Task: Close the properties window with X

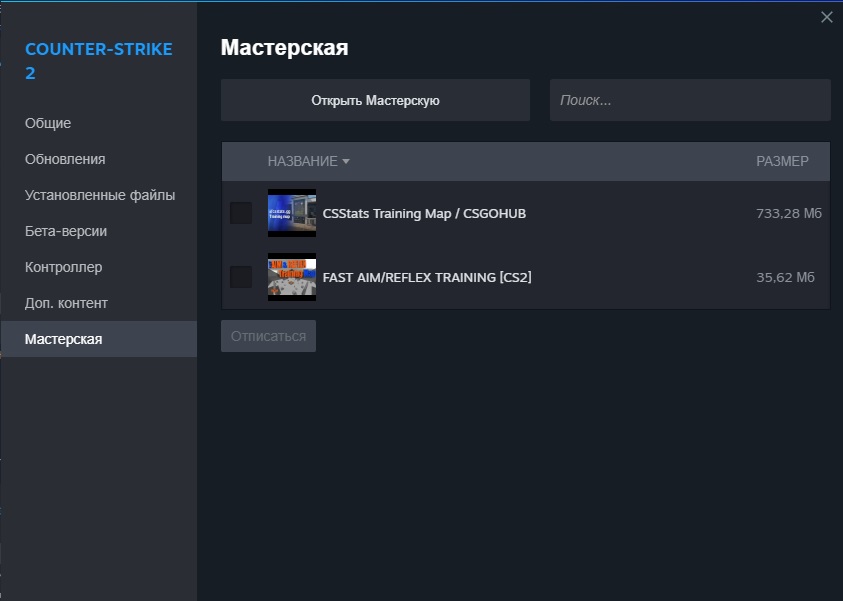Action: pos(827,17)
